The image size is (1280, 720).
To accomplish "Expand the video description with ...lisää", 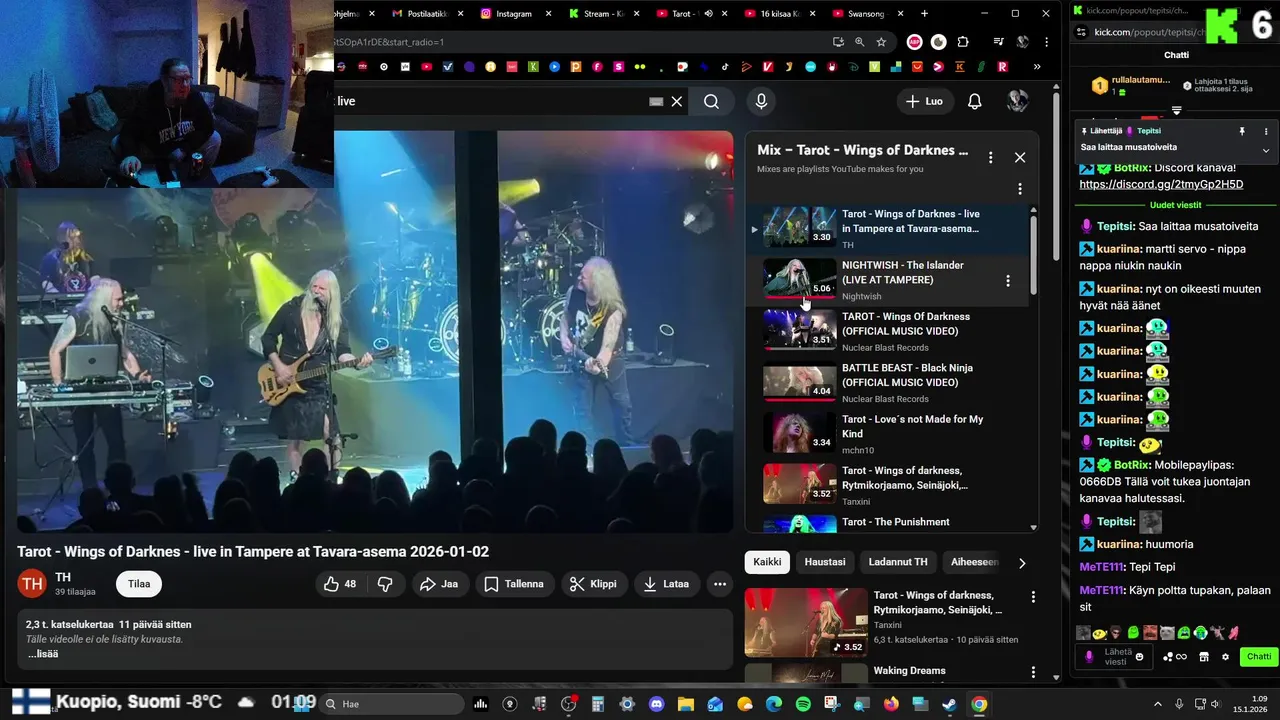I will (43, 654).
